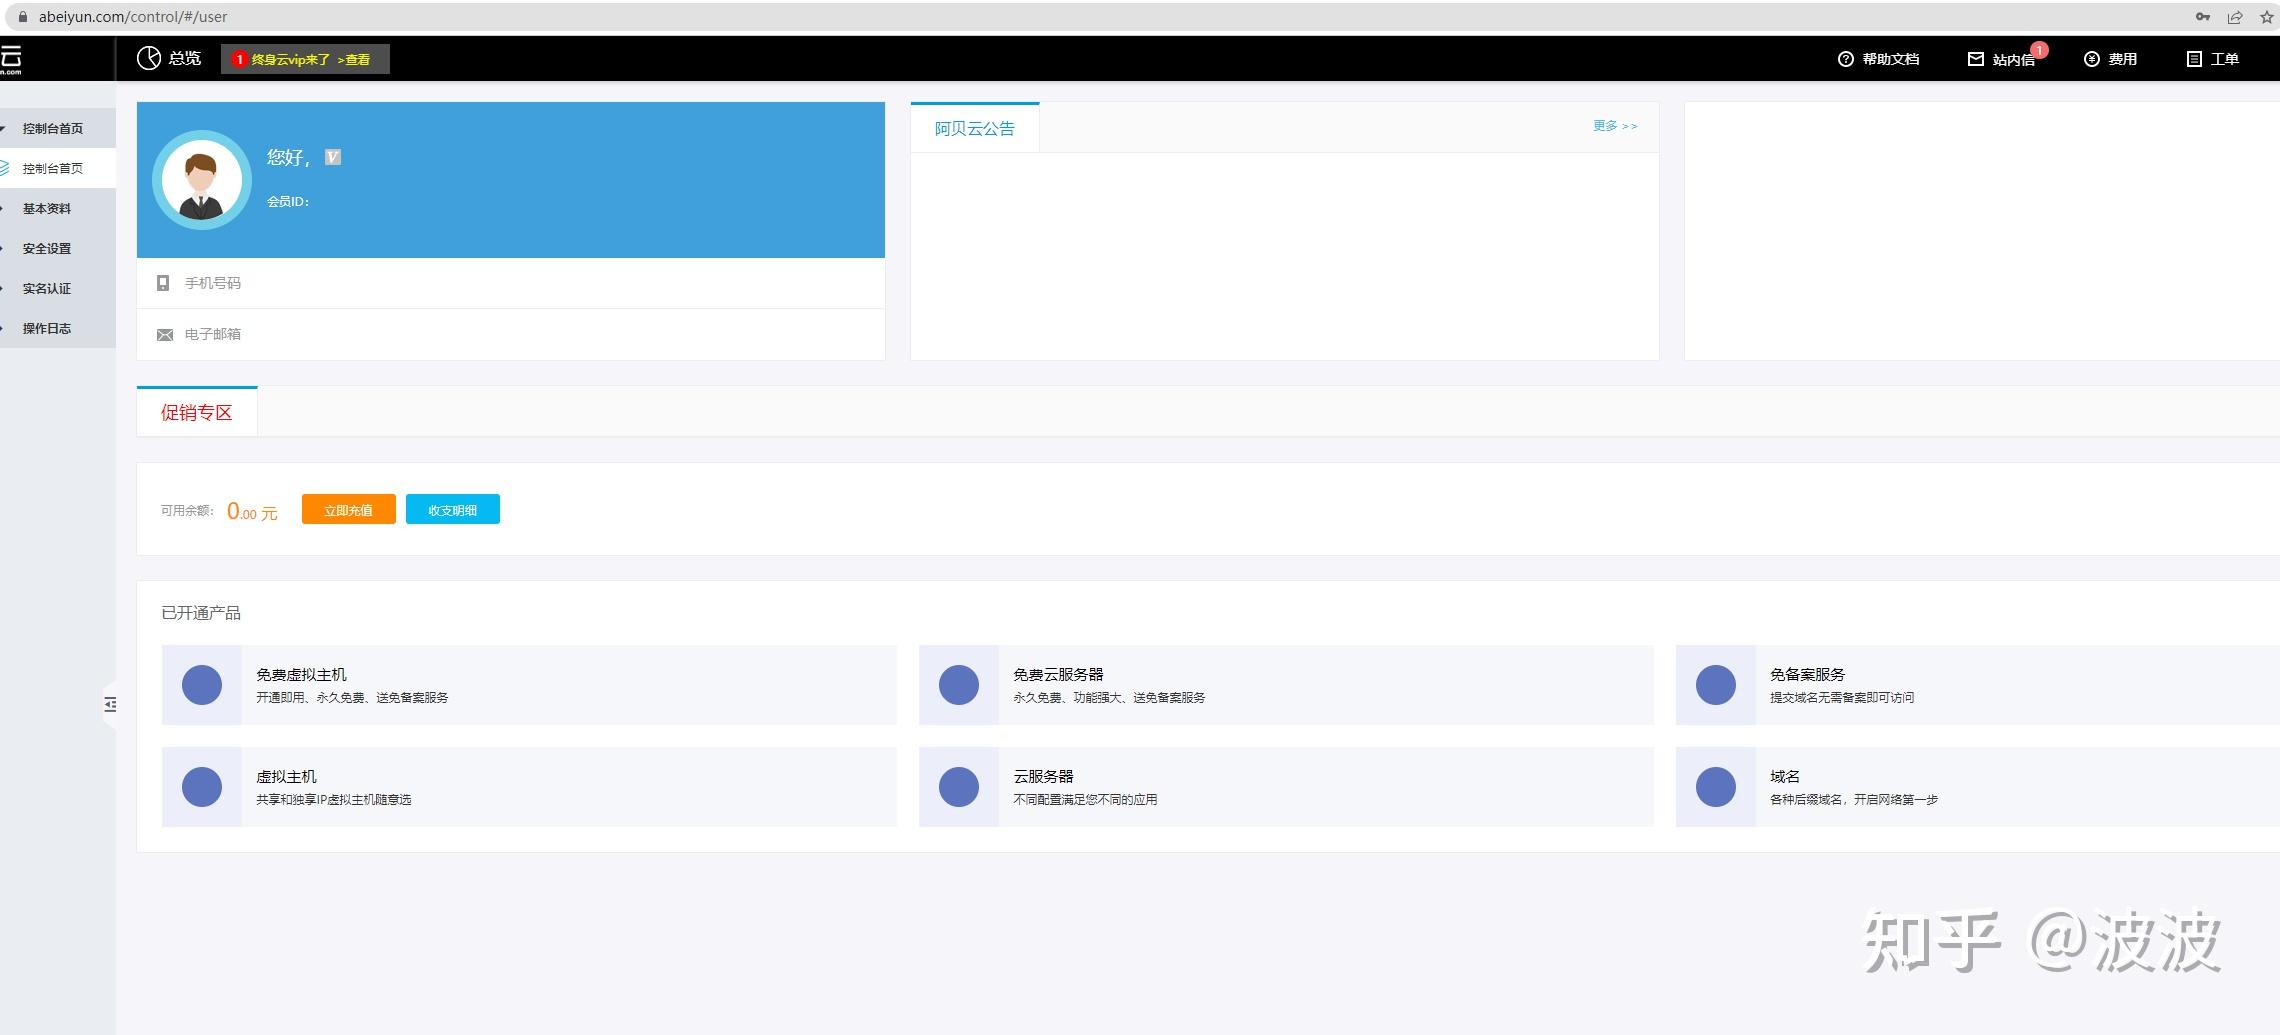Click the 云服务器 product circle icon

(x=959, y=787)
